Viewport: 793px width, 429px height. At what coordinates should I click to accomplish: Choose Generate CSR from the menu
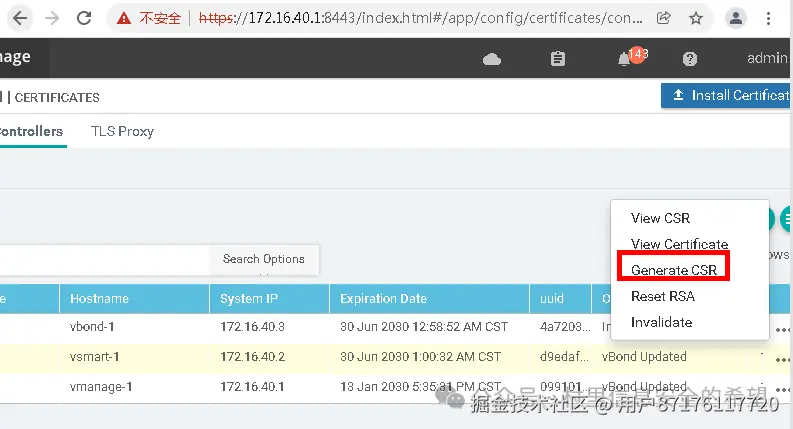tap(674, 270)
